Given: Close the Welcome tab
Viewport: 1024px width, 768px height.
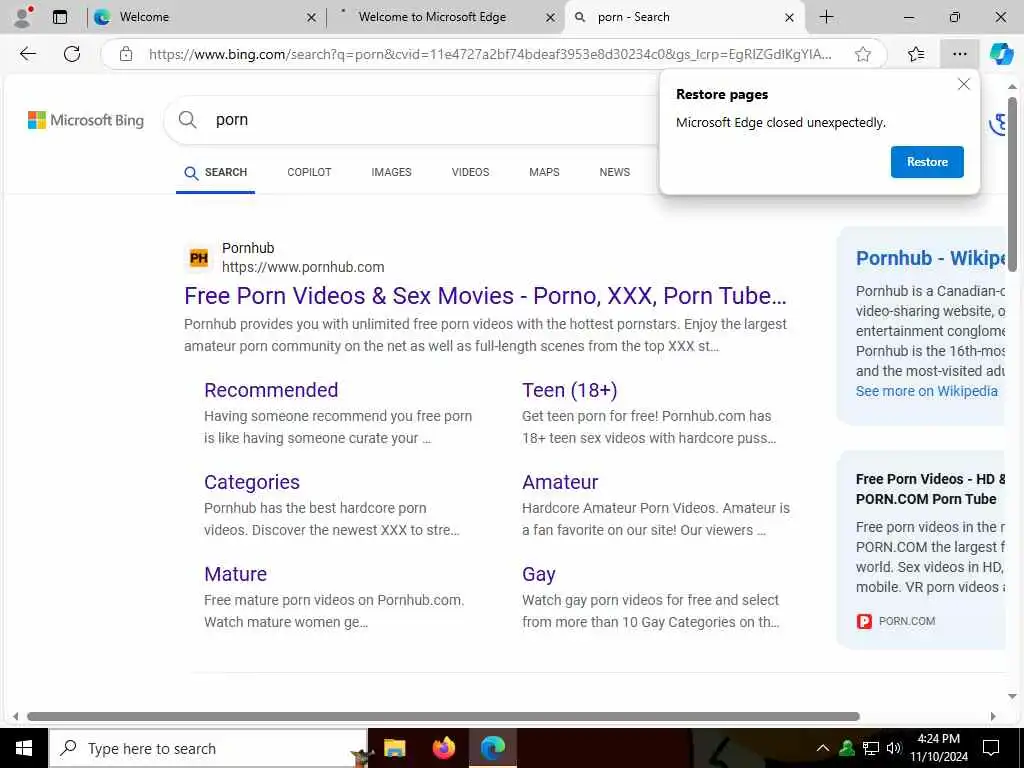Looking at the screenshot, I should pyautogui.click(x=312, y=18).
